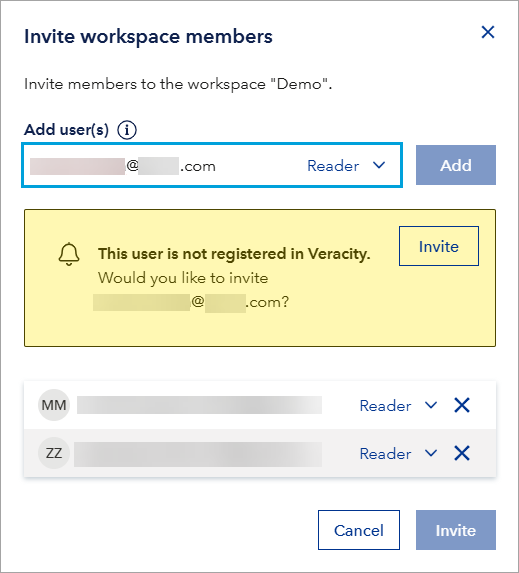
Task: Click the MM avatar circle
Action: (x=54, y=405)
